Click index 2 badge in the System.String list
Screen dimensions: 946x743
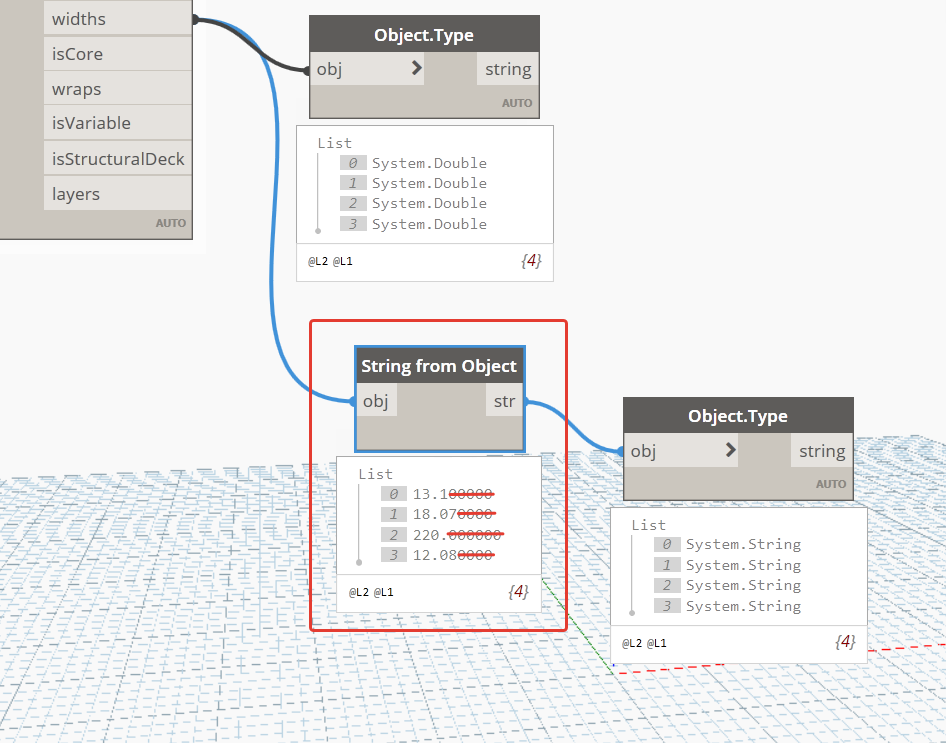(667, 585)
